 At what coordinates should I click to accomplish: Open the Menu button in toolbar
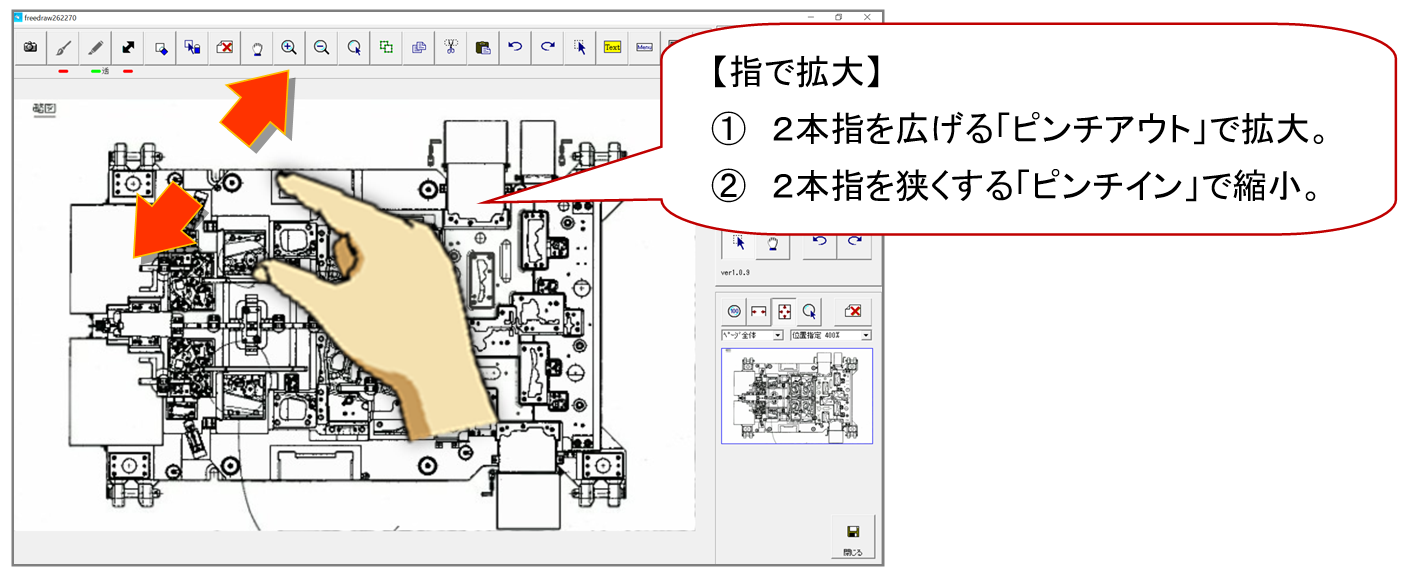point(644,47)
